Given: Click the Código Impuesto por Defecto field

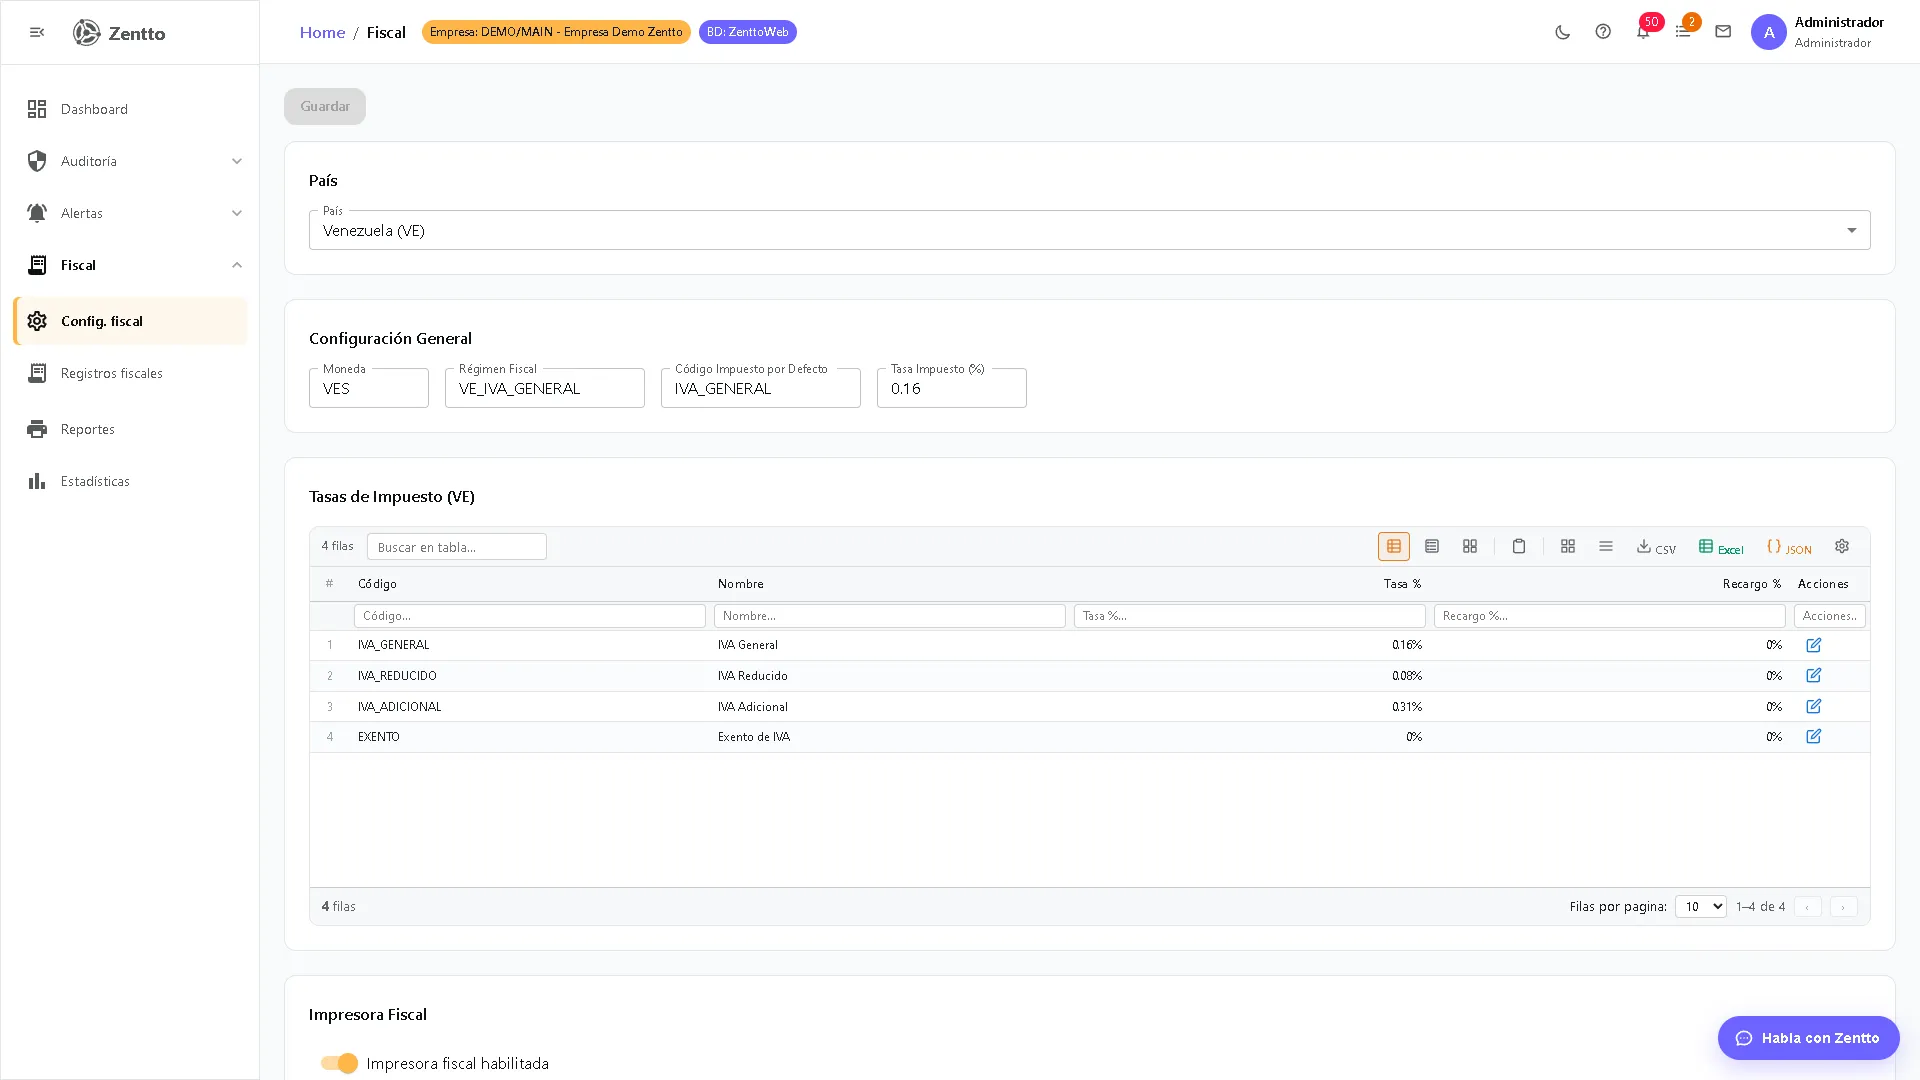Looking at the screenshot, I should tap(761, 388).
